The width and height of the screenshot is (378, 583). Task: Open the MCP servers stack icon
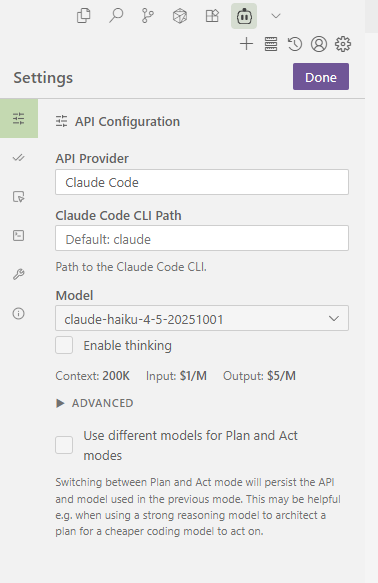271,44
